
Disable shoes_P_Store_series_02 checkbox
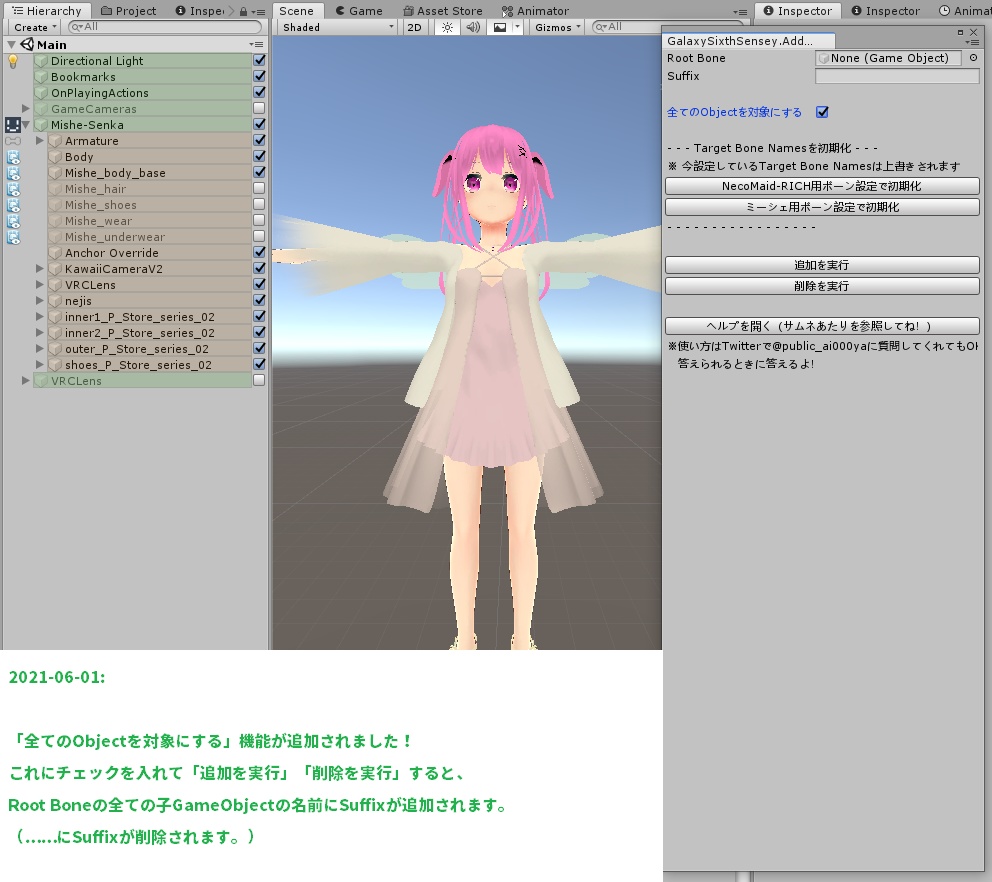[x=259, y=364]
